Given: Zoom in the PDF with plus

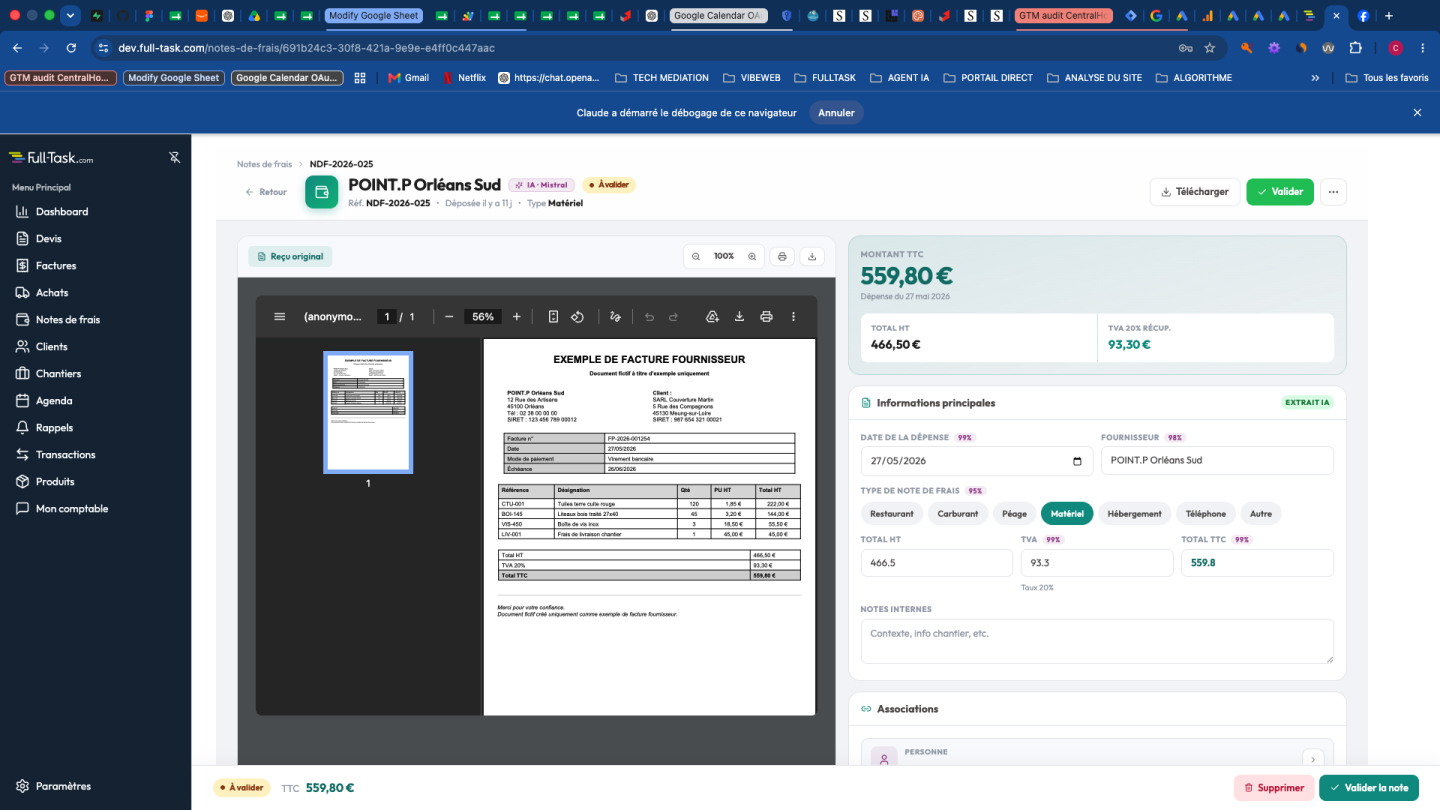Looking at the screenshot, I should 517,316.
